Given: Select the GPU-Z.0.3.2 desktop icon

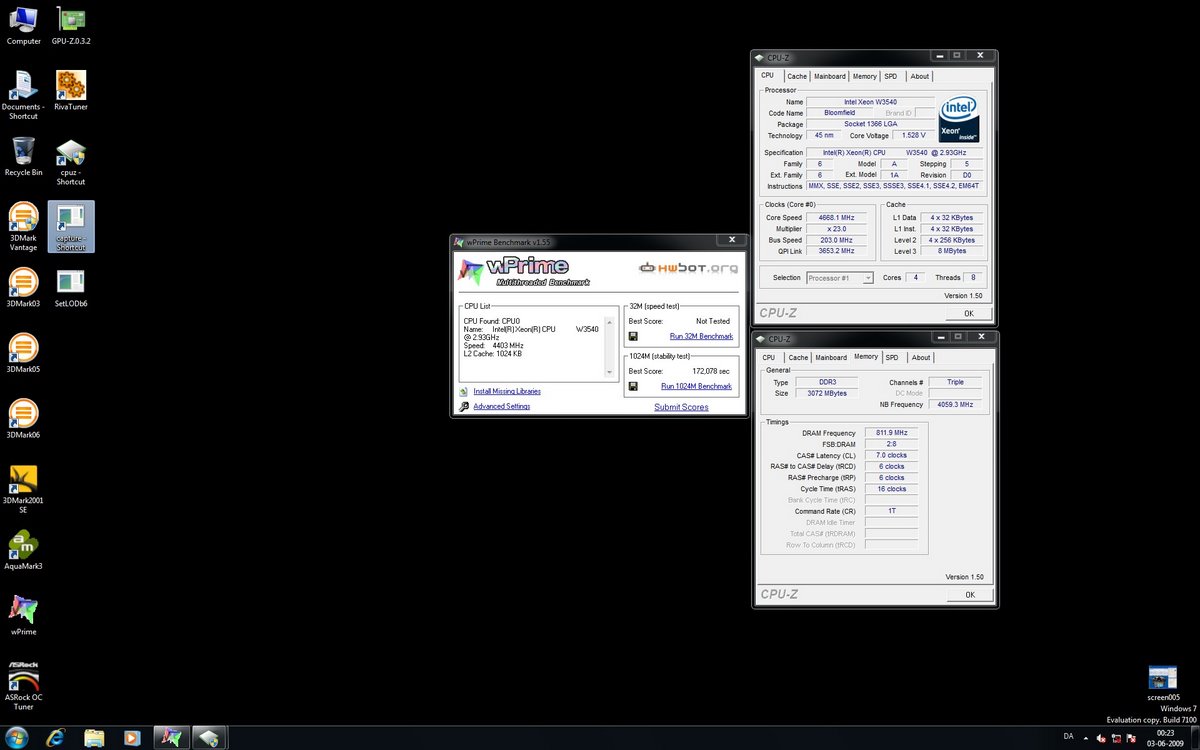Looking at the screenshot, I should click(71, 26).
